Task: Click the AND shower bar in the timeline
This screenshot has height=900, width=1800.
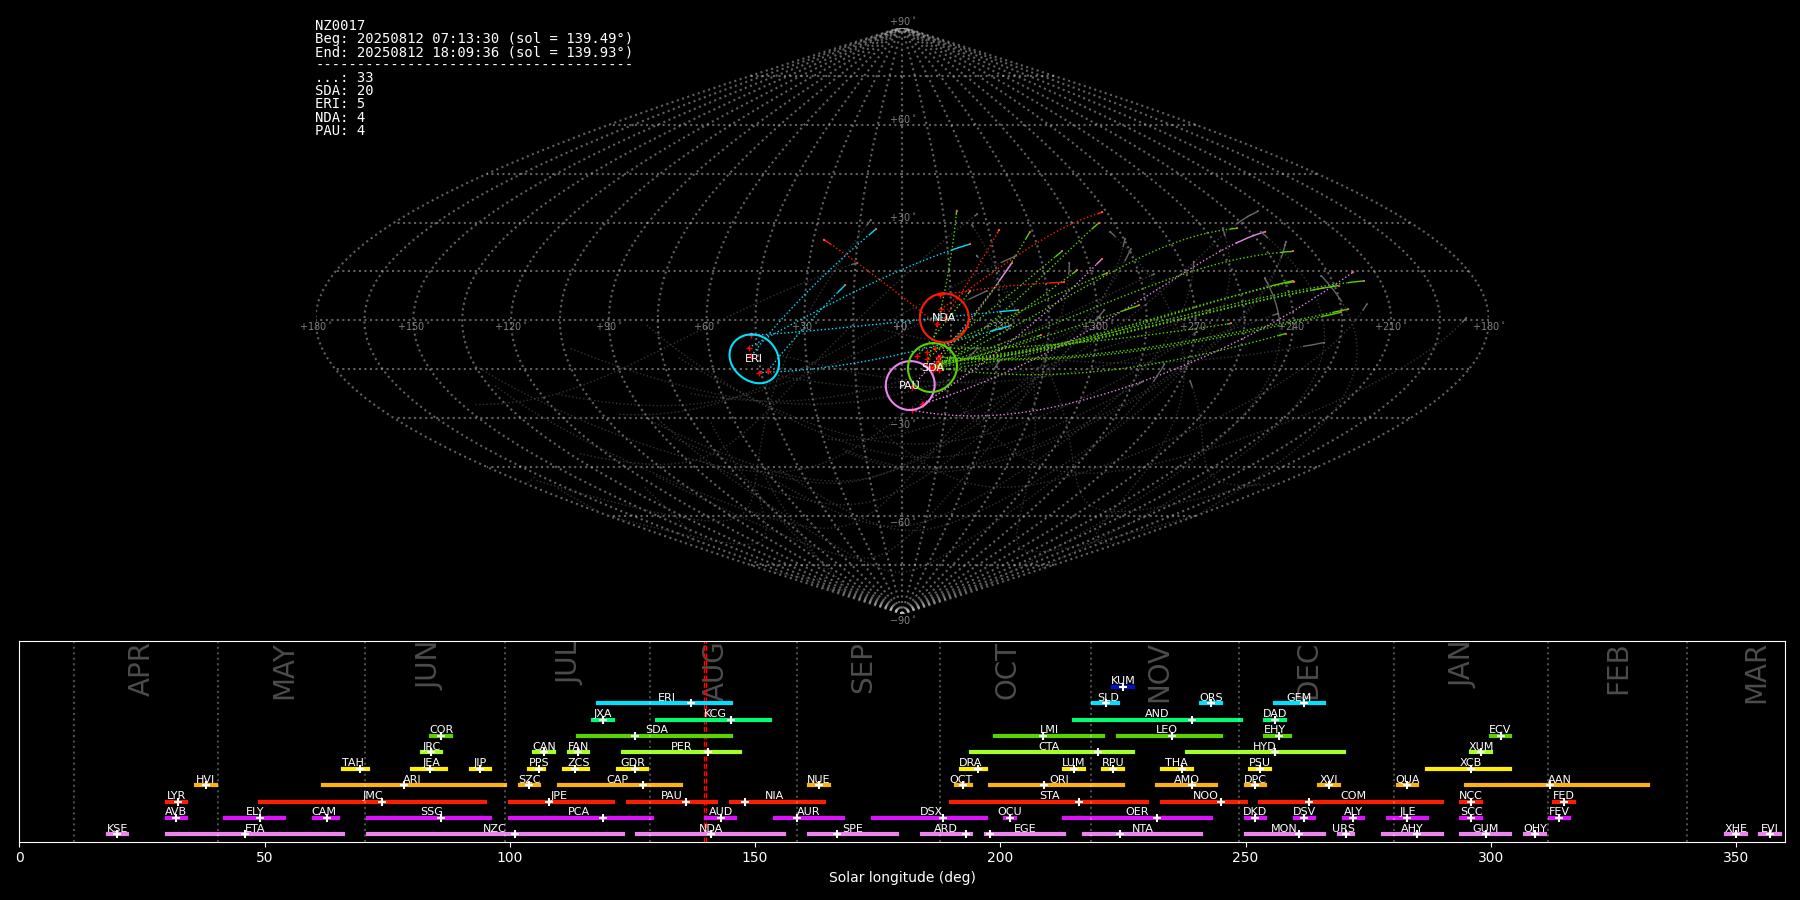Action: (1157, 719)
